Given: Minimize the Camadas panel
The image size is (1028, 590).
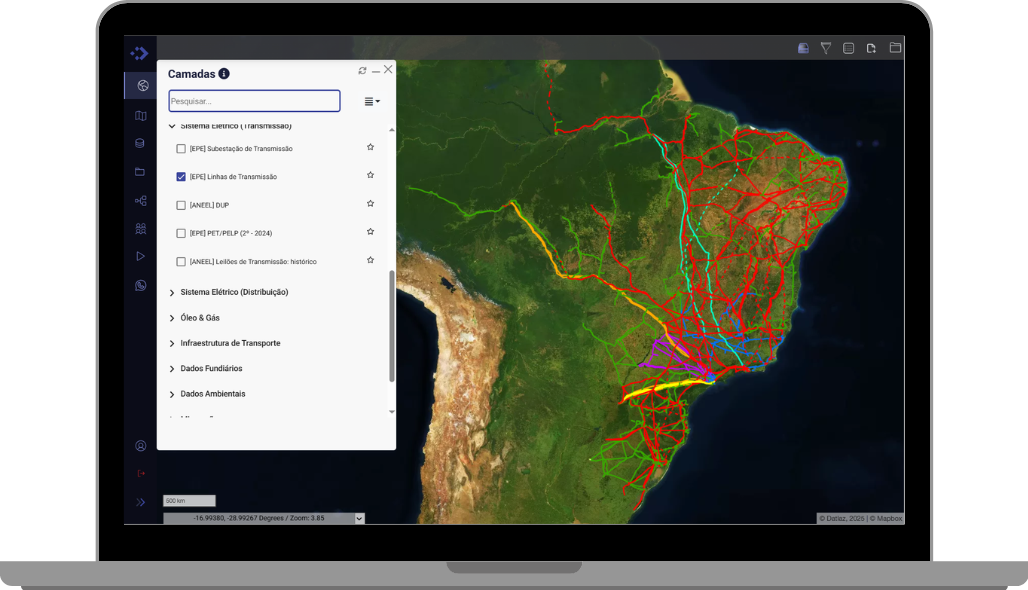Looking at the screenshot, I should click(x=376, y=71).
